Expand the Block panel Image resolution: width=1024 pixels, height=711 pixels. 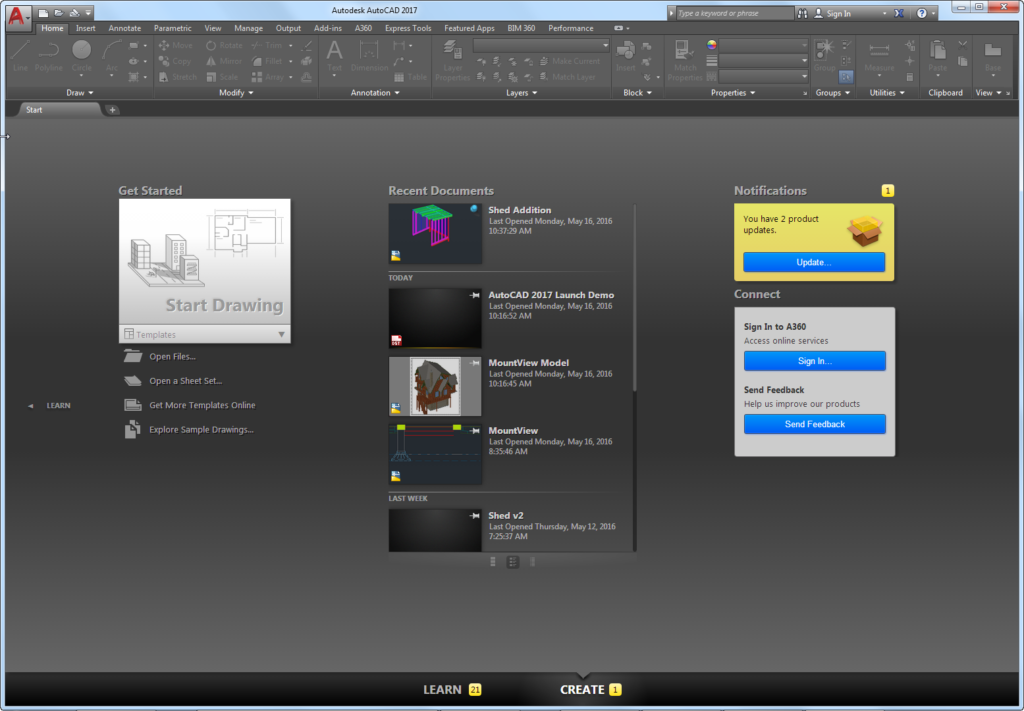coord(637,93)
